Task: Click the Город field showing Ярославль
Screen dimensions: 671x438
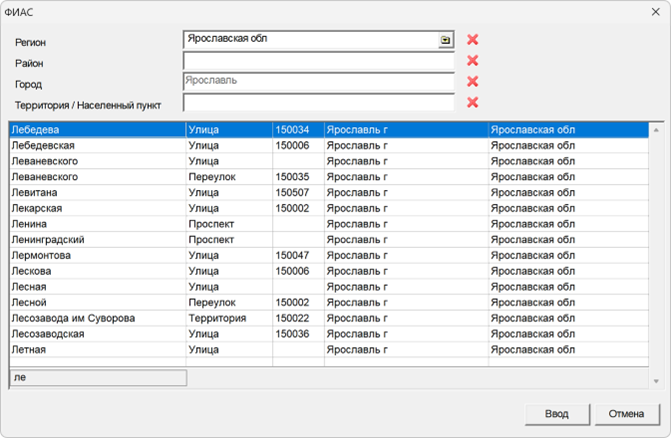Action: [318, 81]
